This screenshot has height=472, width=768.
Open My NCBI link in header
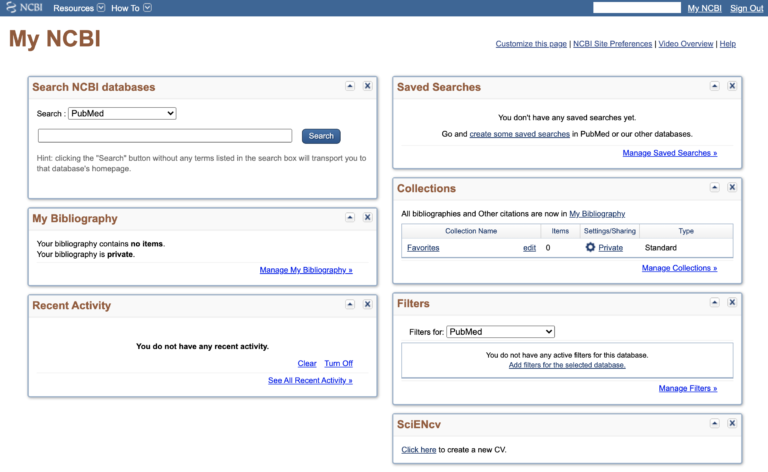(x=704, y=8)
